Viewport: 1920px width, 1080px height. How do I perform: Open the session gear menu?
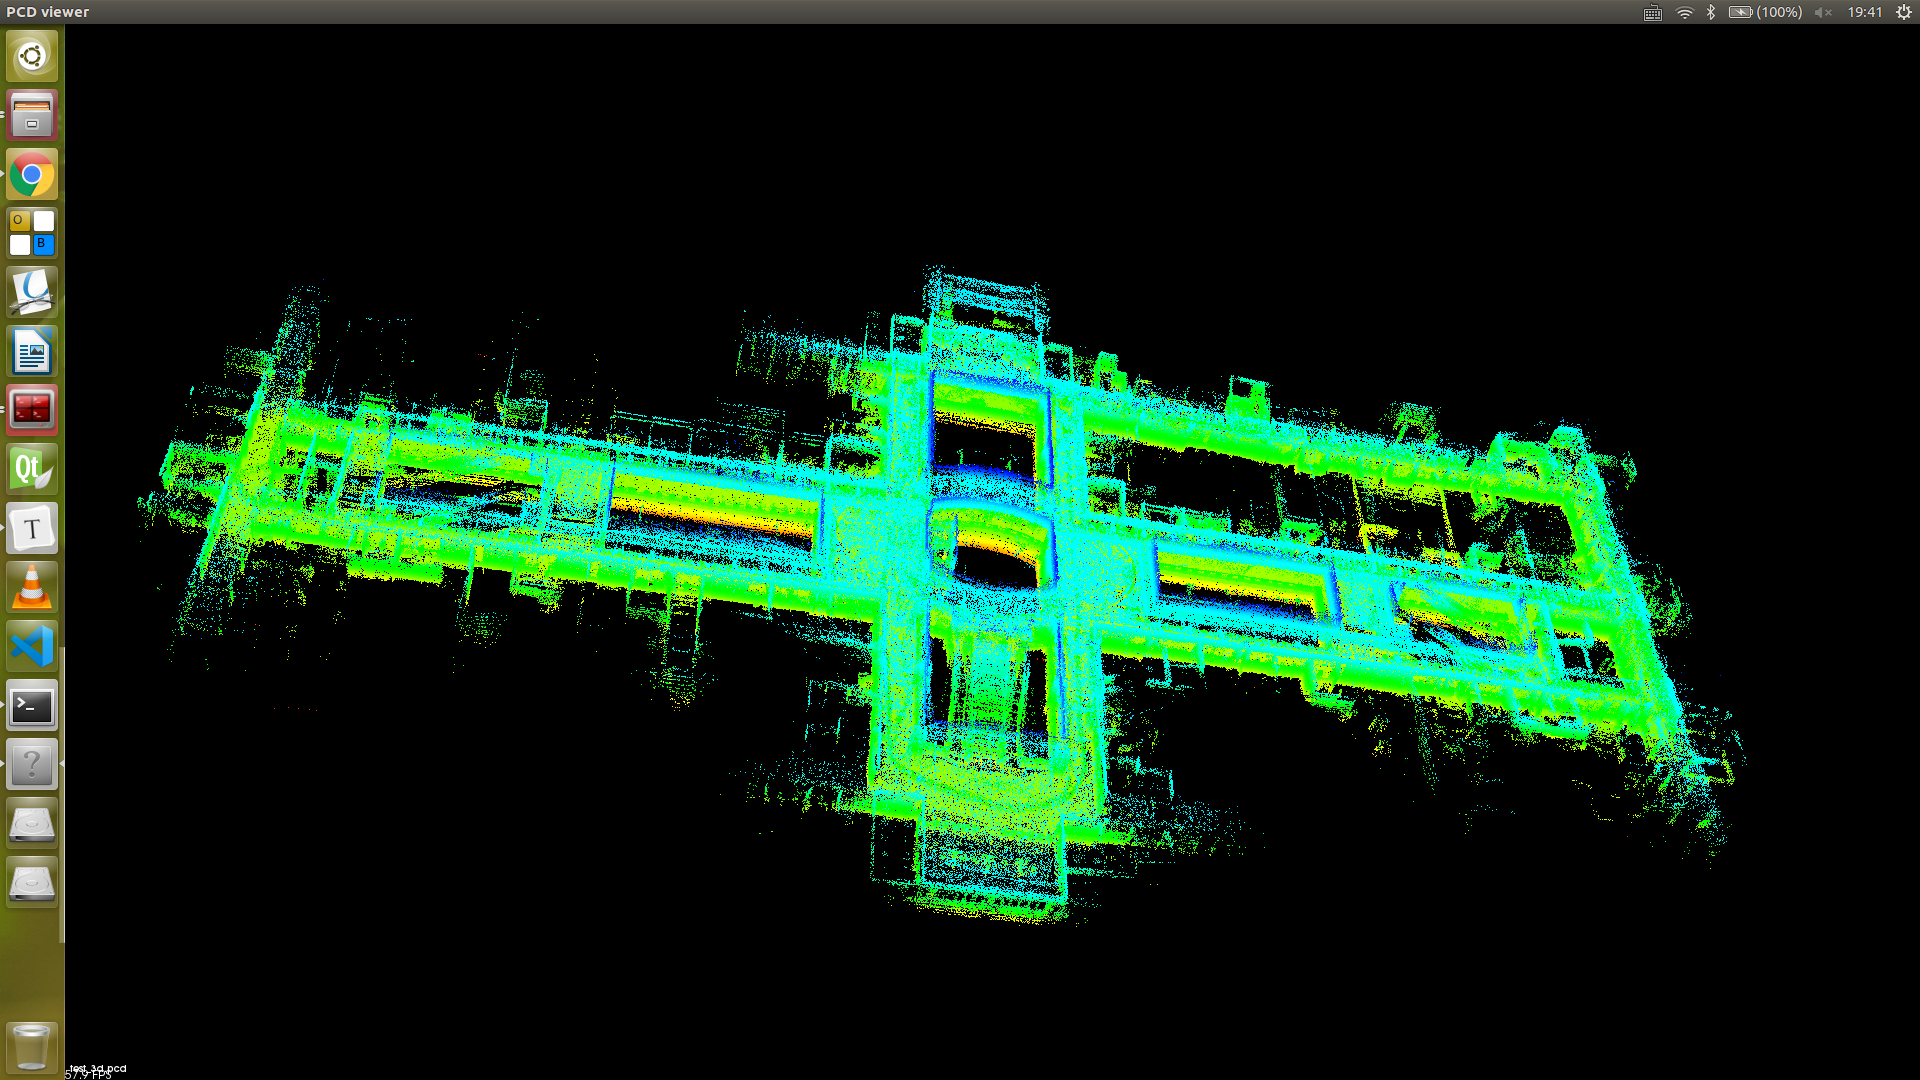[x=1905, y=13]
